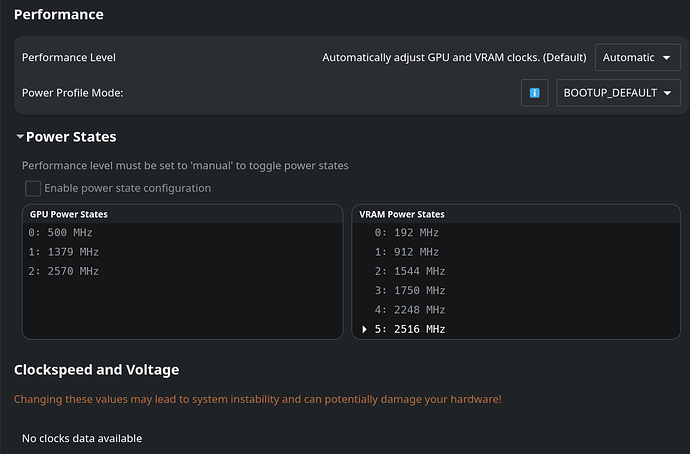Select VRAM power state 1: 912 MHz

pos(516,252)
